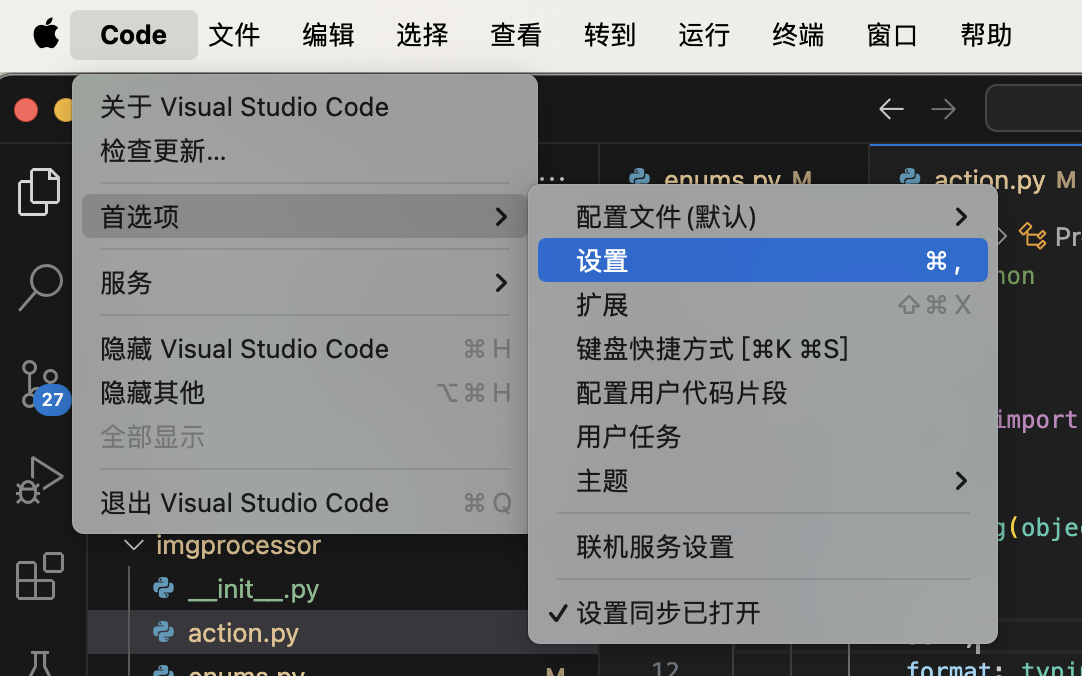Open the Apple menu

coord(46,34)
